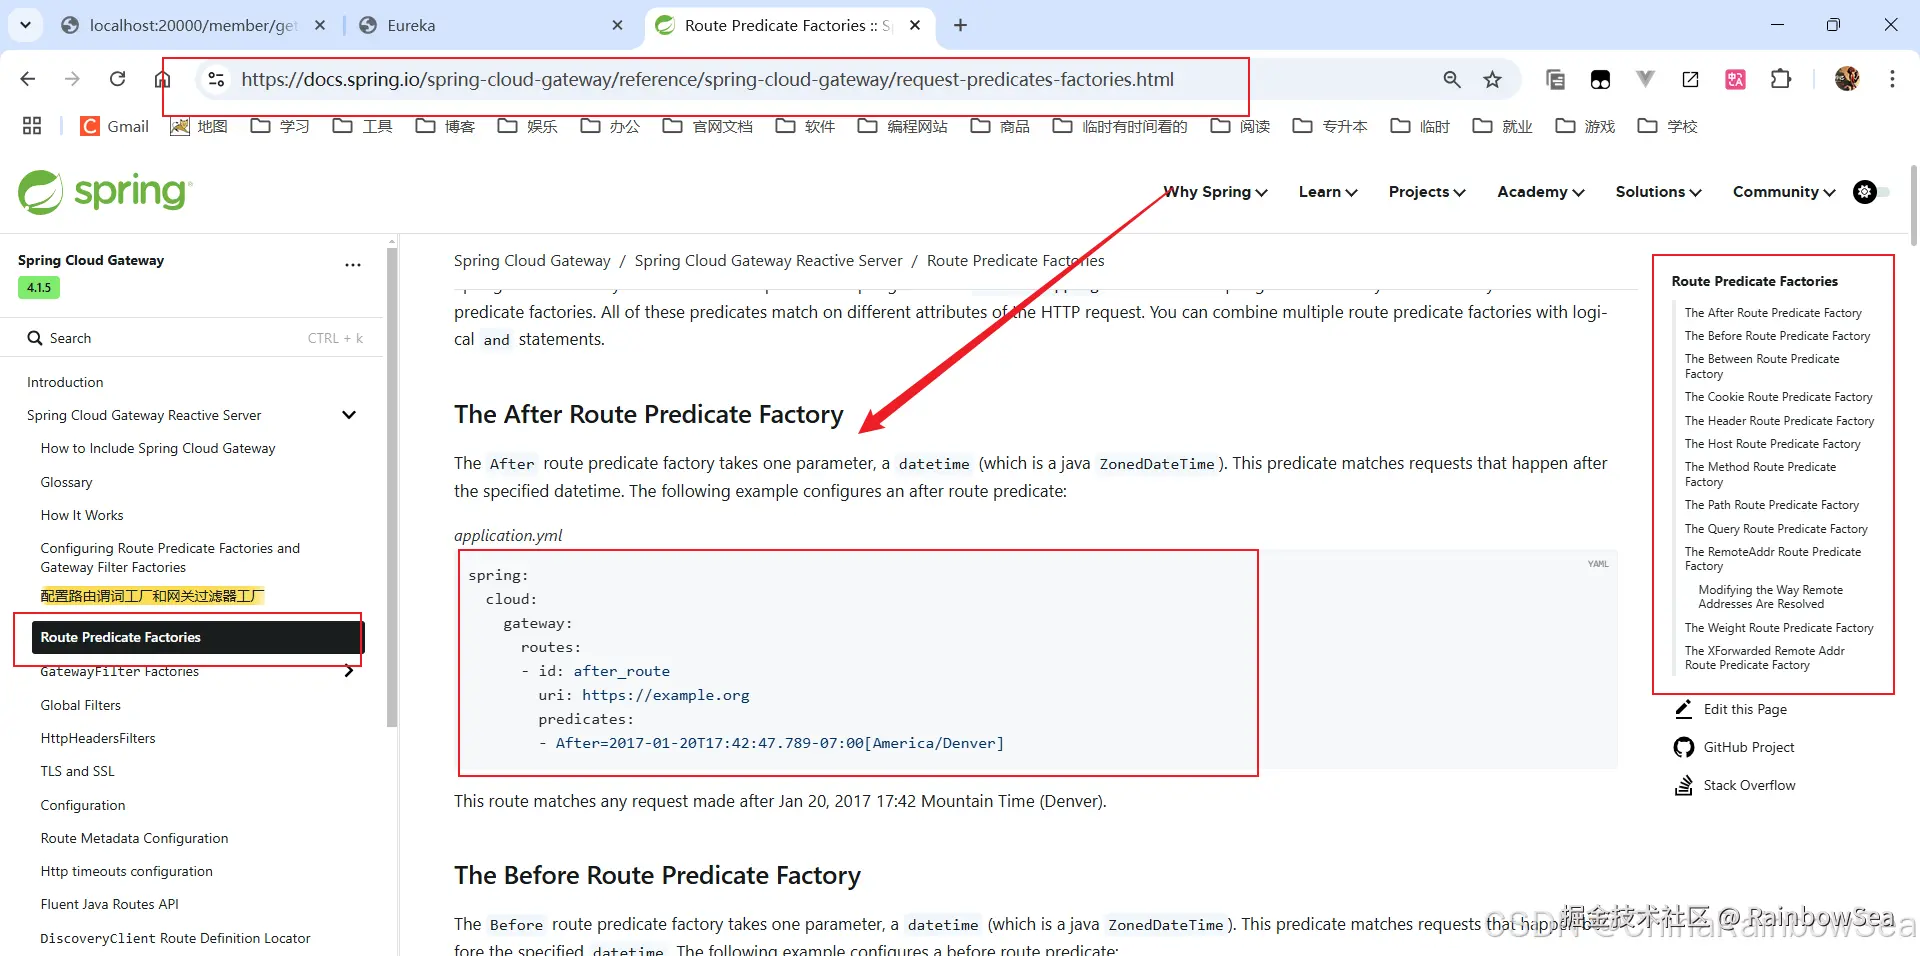Expand the Projects menu
This screenshot has width=1920, height=956.
[x=1427, y=192]
